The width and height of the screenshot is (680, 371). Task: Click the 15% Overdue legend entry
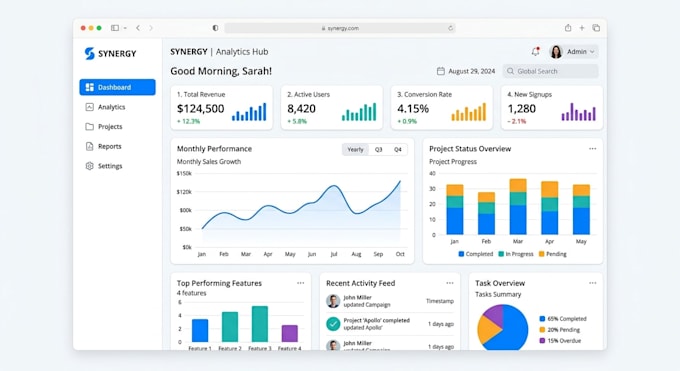[560, 341]
